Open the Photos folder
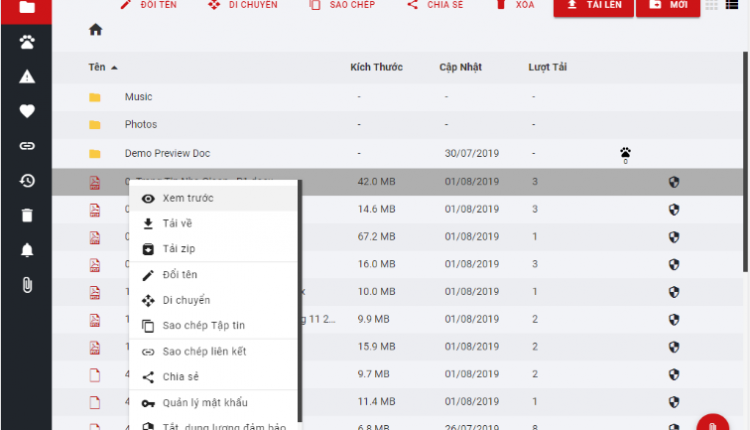The image size is (750, 430). click(x=141, y=124)
